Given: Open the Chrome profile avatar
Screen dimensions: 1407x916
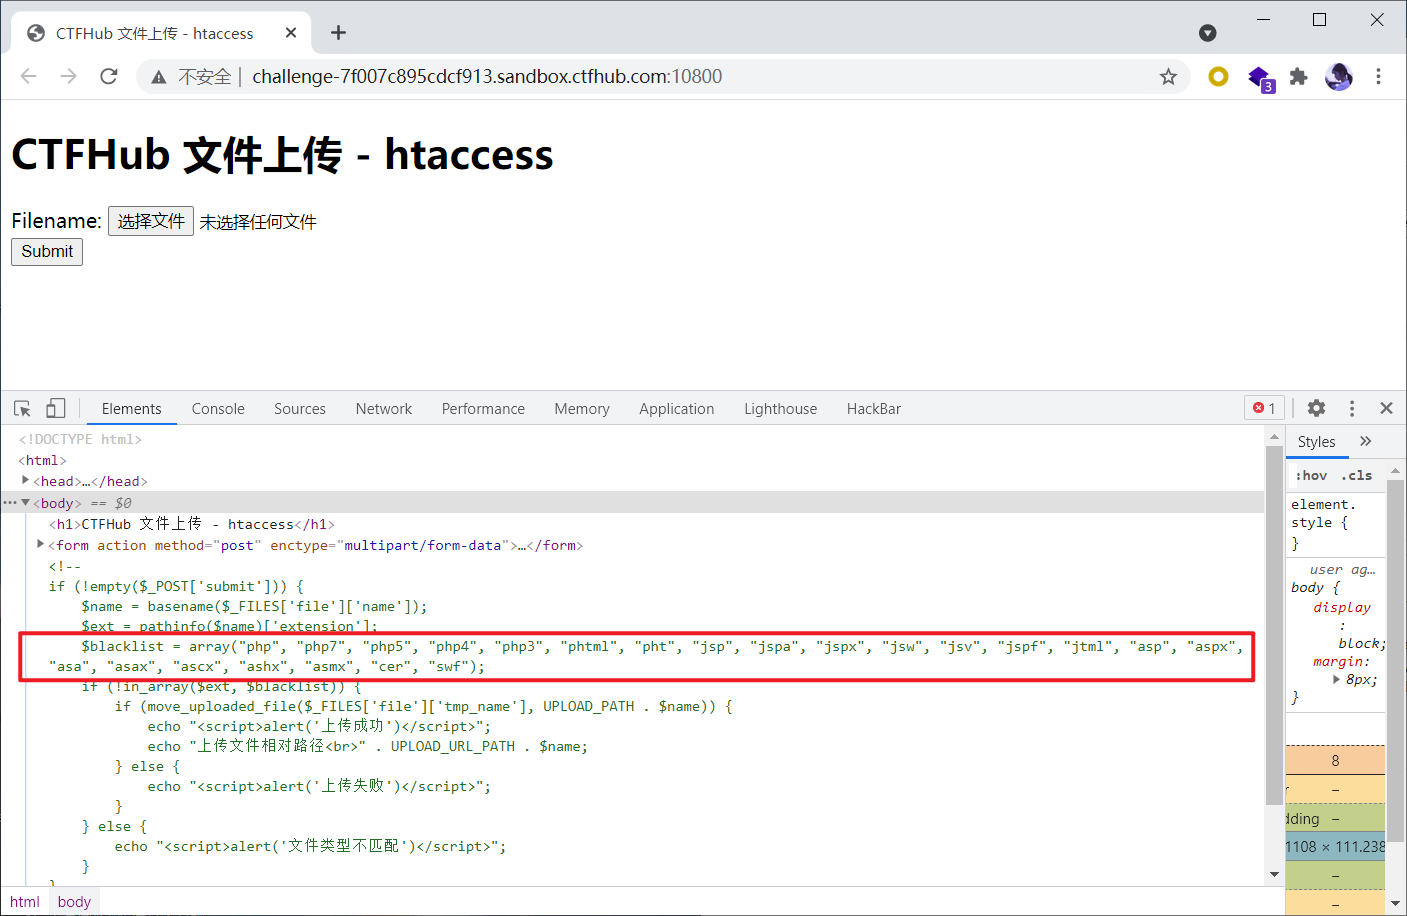Looking at the screenshot, I should tap(1339, 77).
